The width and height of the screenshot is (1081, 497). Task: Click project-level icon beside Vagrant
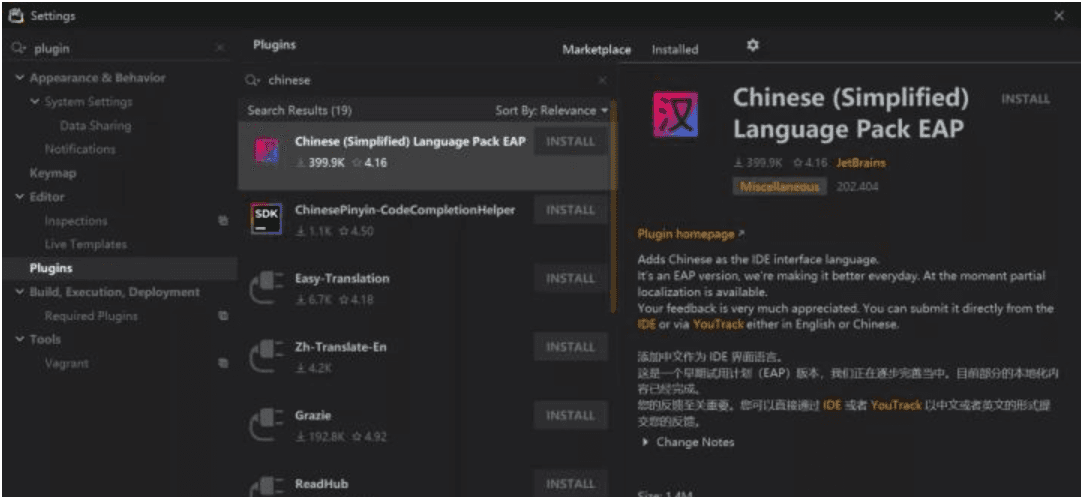click(223, 363)
